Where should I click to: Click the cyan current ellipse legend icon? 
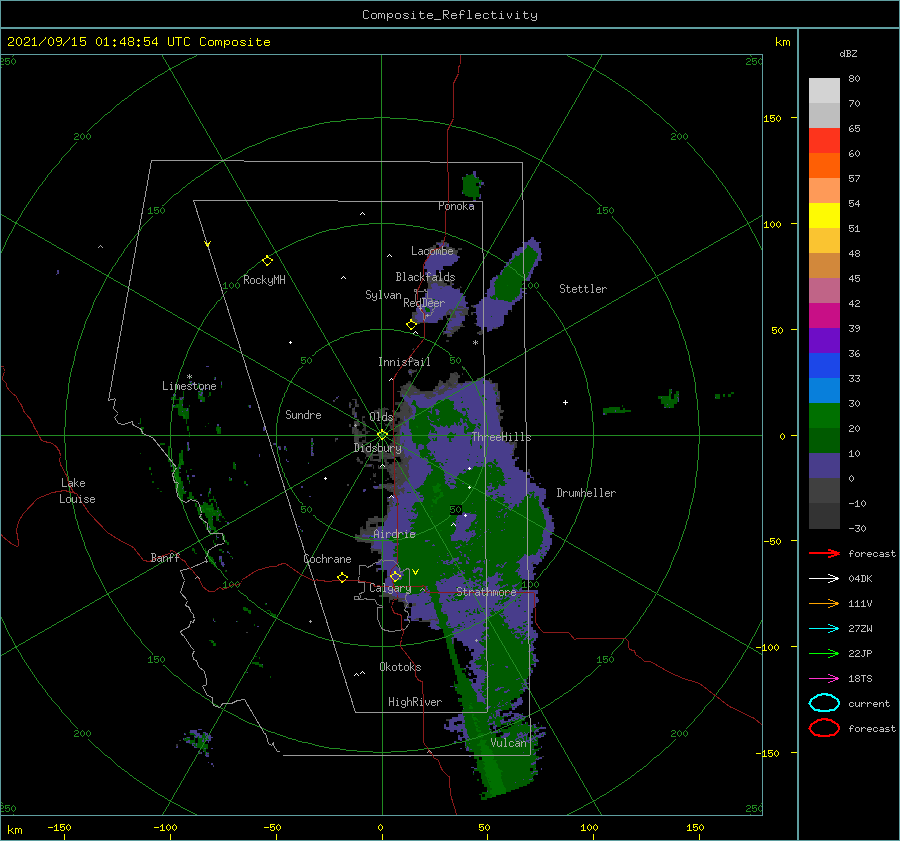(x=824, y=703)
